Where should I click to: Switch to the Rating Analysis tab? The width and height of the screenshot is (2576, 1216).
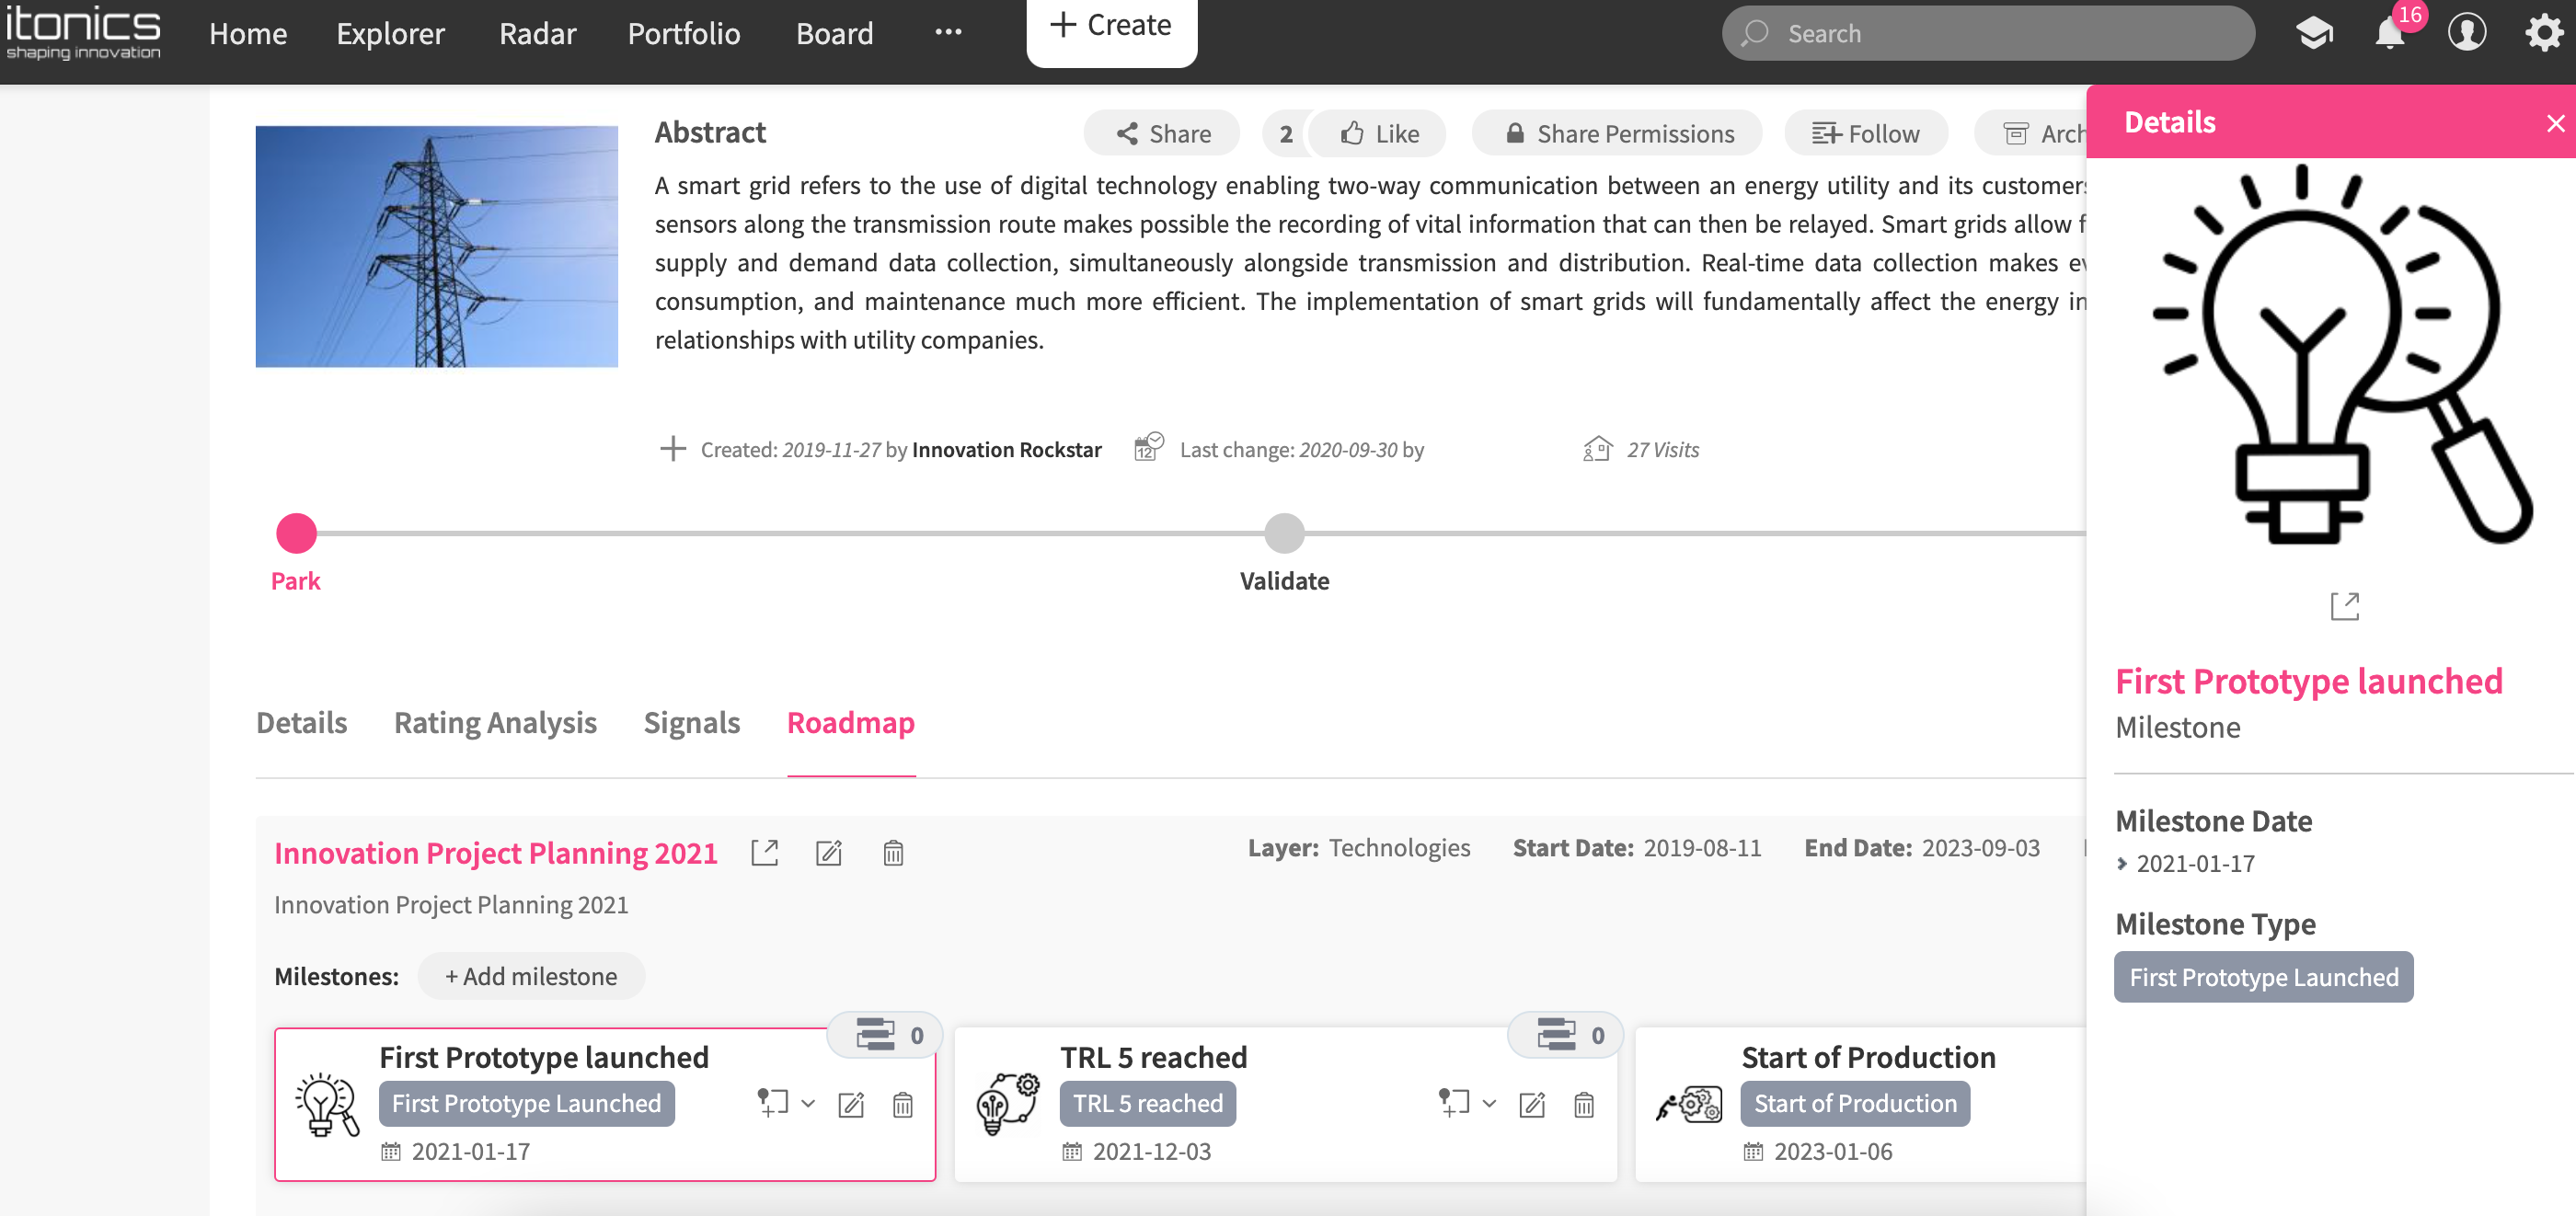pos(495,723)
